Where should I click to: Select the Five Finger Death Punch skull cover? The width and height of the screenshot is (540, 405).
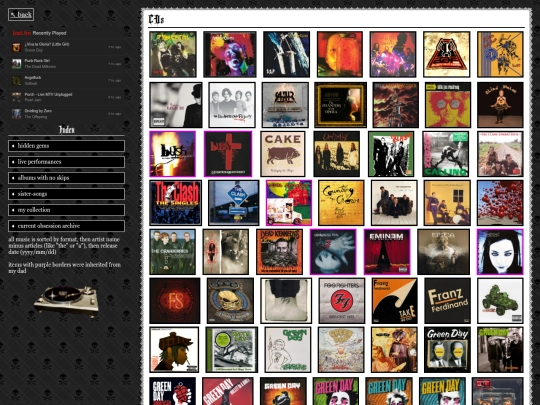(x=230, y=301)
